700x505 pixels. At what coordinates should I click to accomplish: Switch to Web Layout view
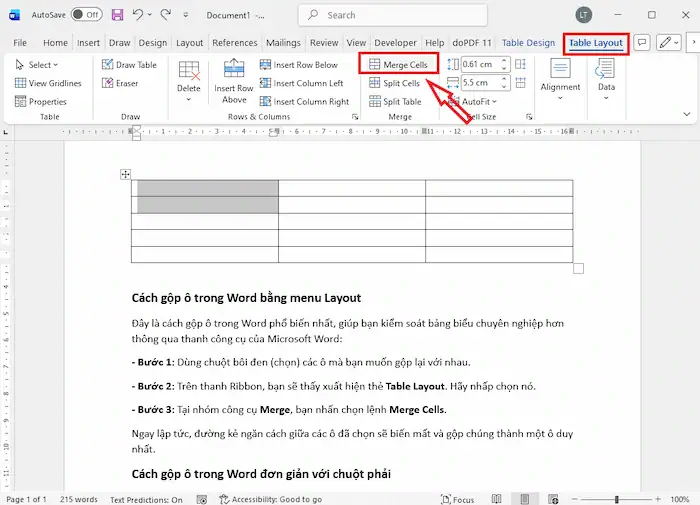554,499
